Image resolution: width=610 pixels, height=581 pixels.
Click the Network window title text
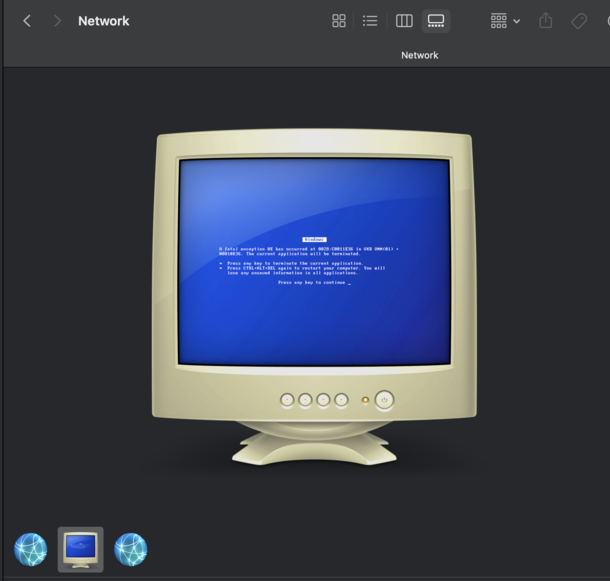[x=103, y=21]
